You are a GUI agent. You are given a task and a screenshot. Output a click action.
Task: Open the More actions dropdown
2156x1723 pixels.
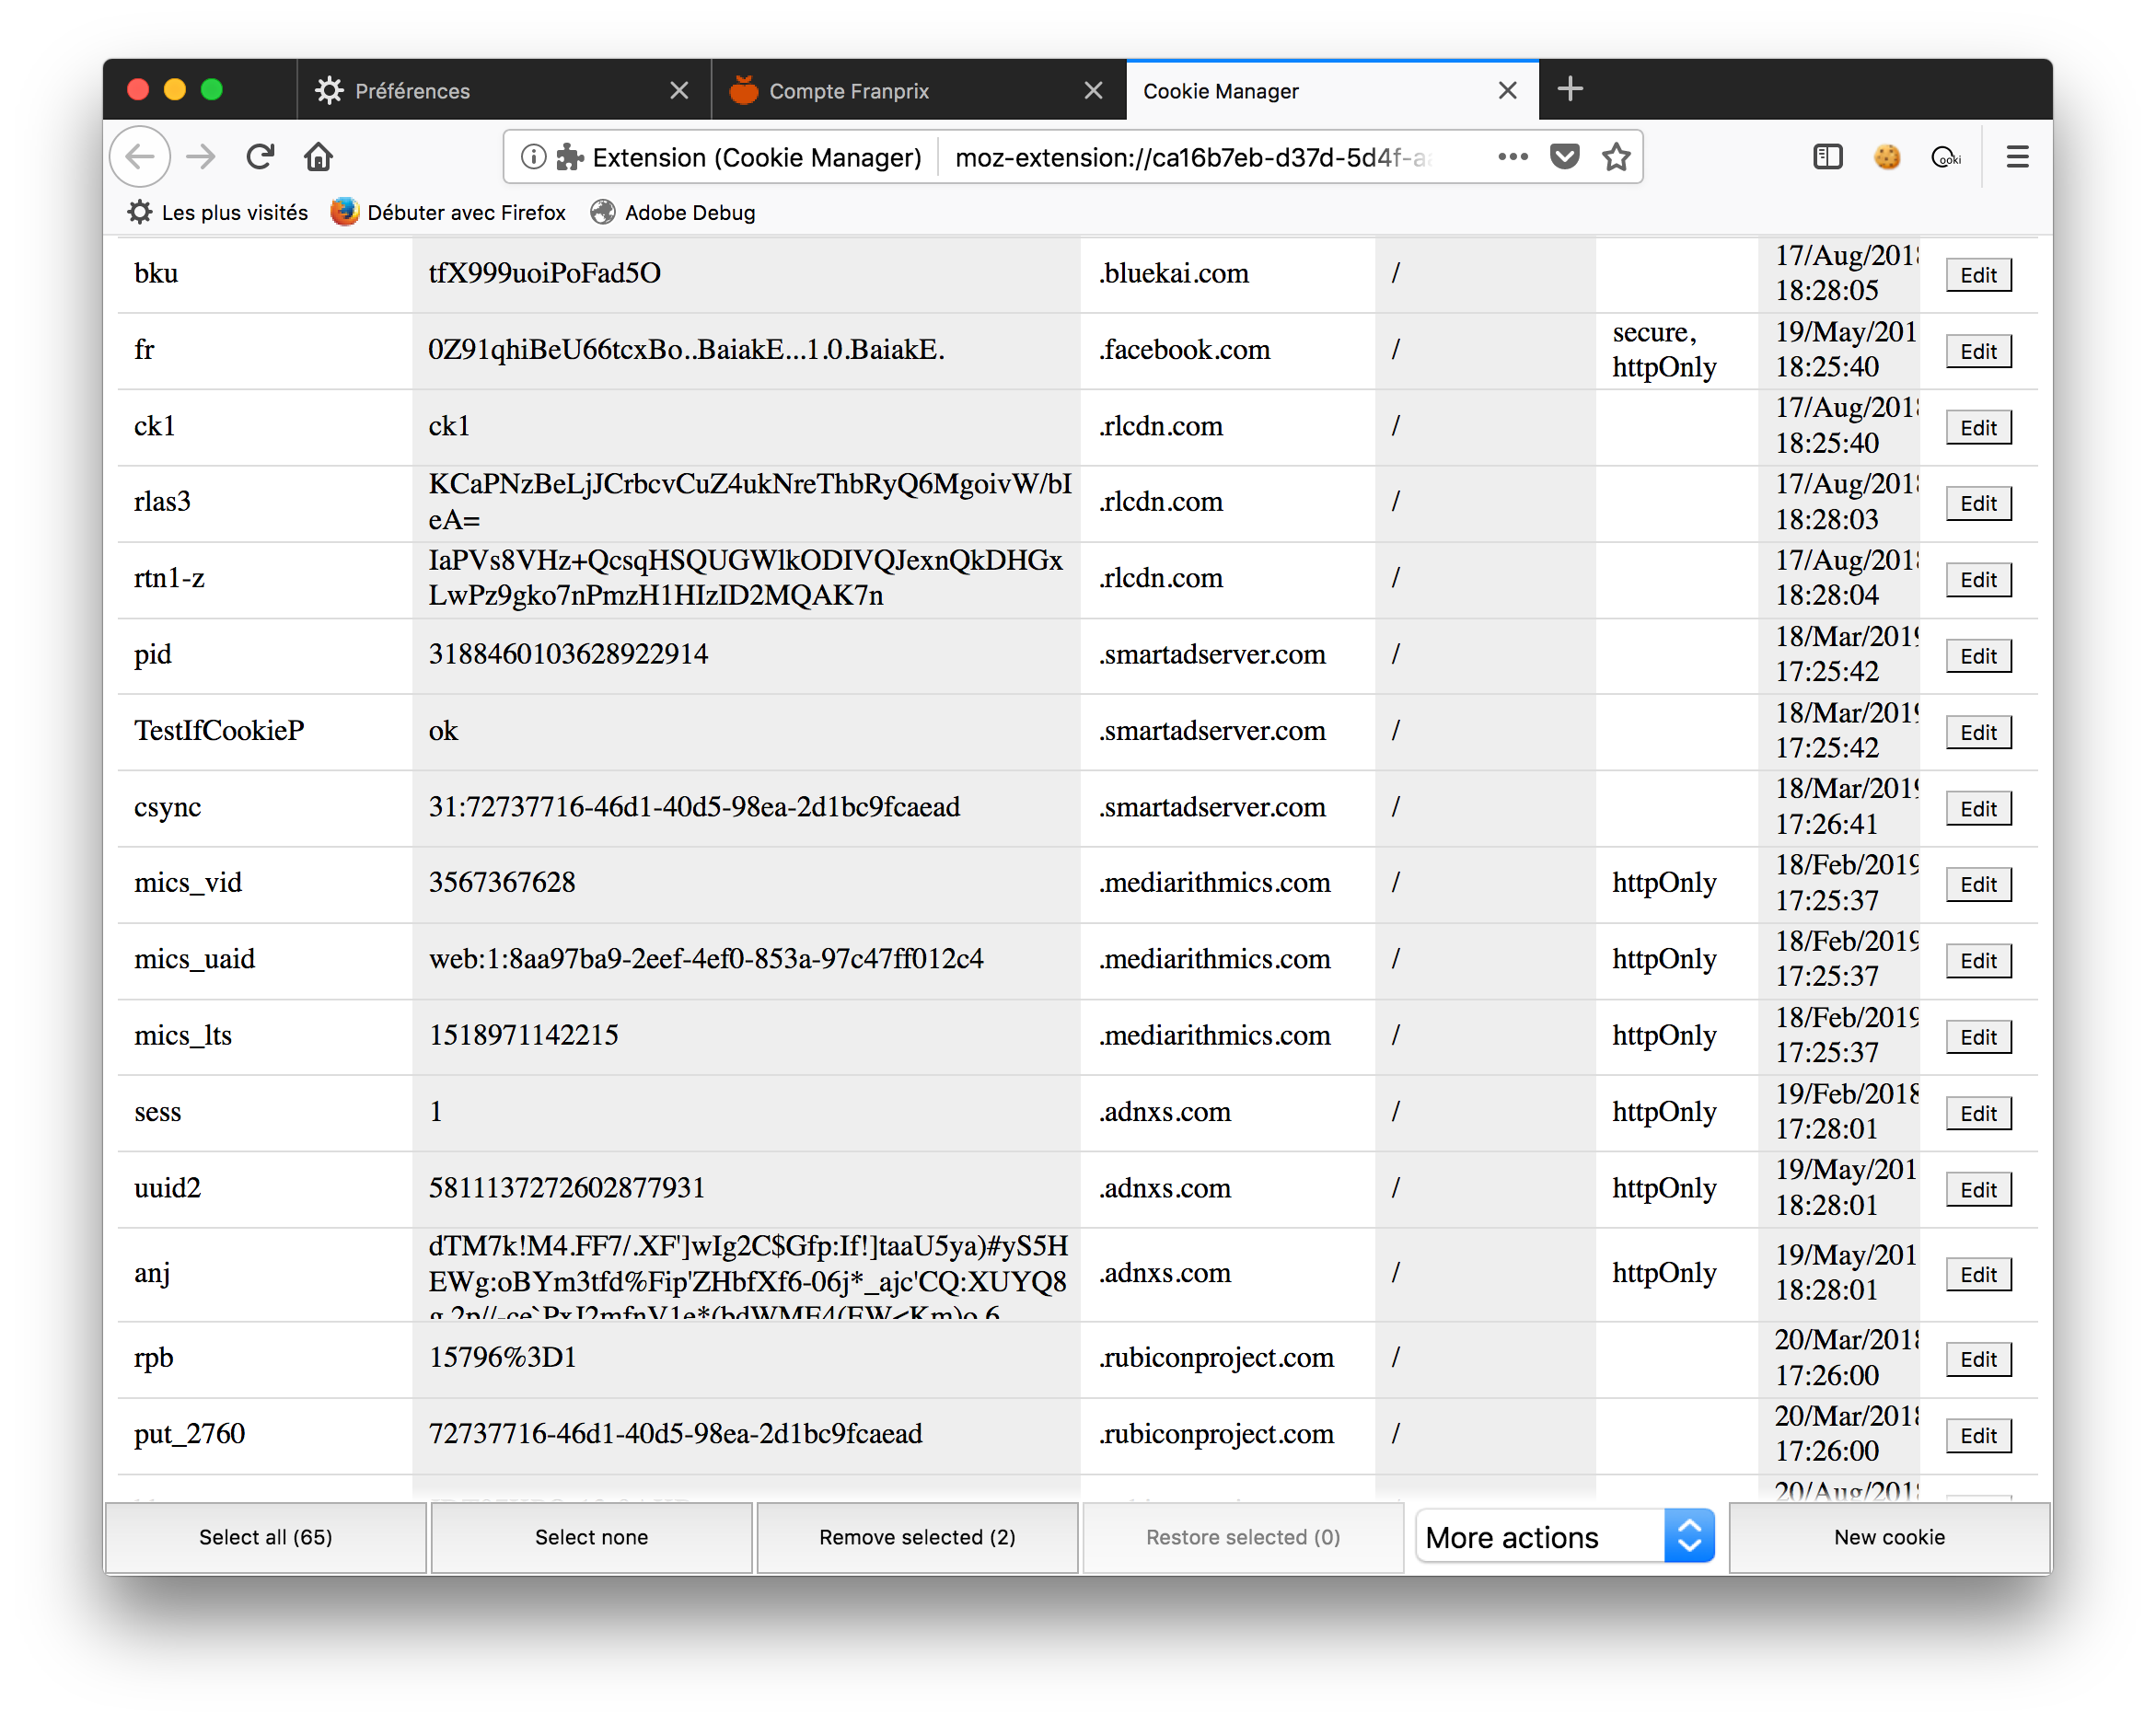[x=1565, y=1537]
